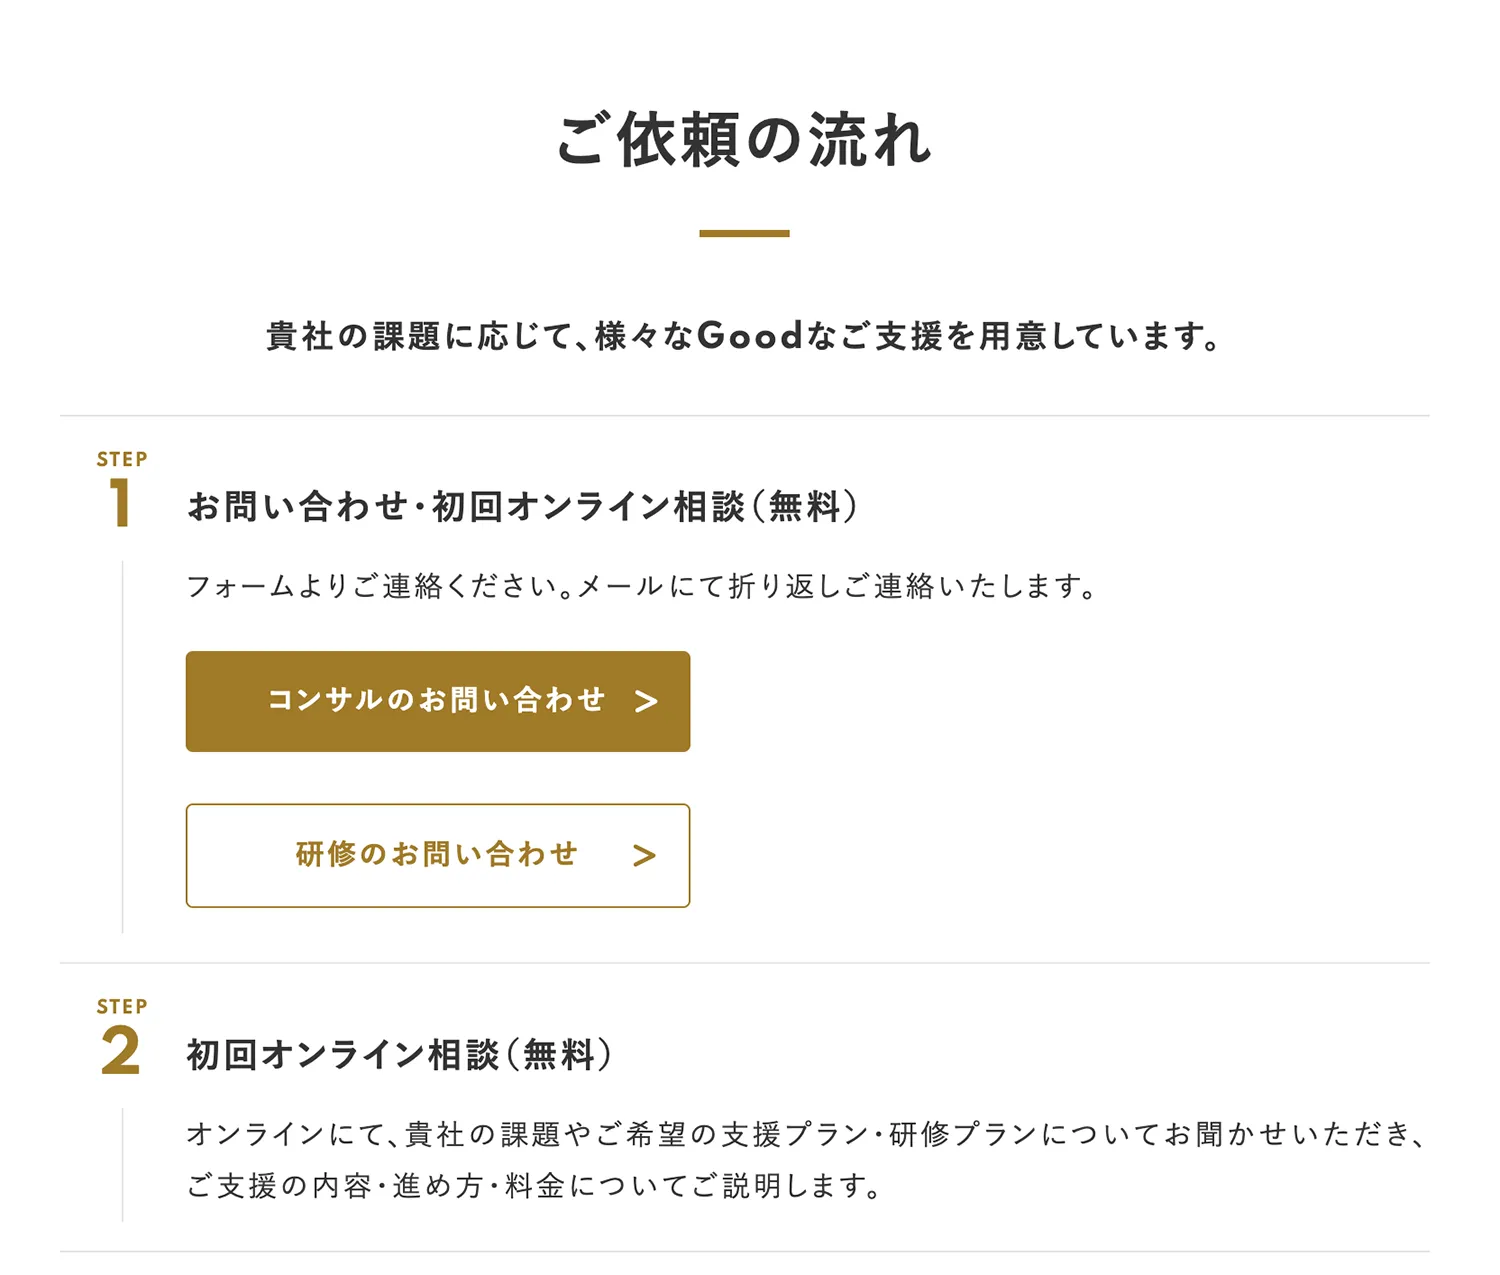Click the ご依頼の流れ page title
1500x1275 pixels.
click(x=744, y=140)
